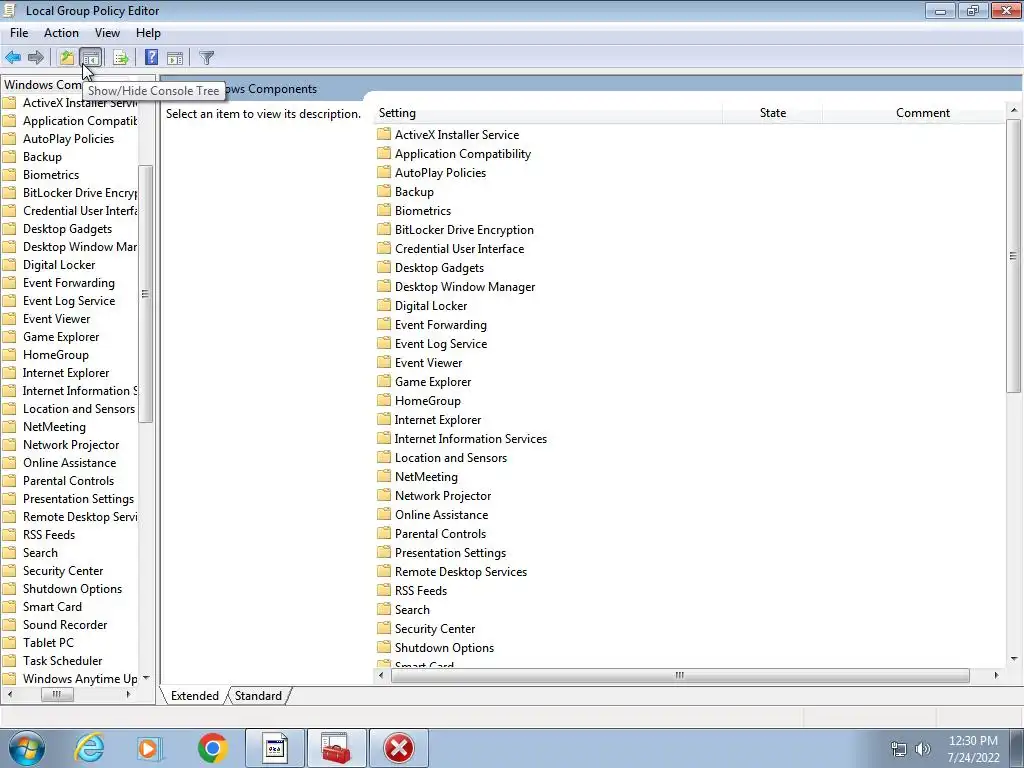Screen dimensions: 1024x768
Task: Click the Forward arrow toolbar icon
Action: [x=36, y=57]
